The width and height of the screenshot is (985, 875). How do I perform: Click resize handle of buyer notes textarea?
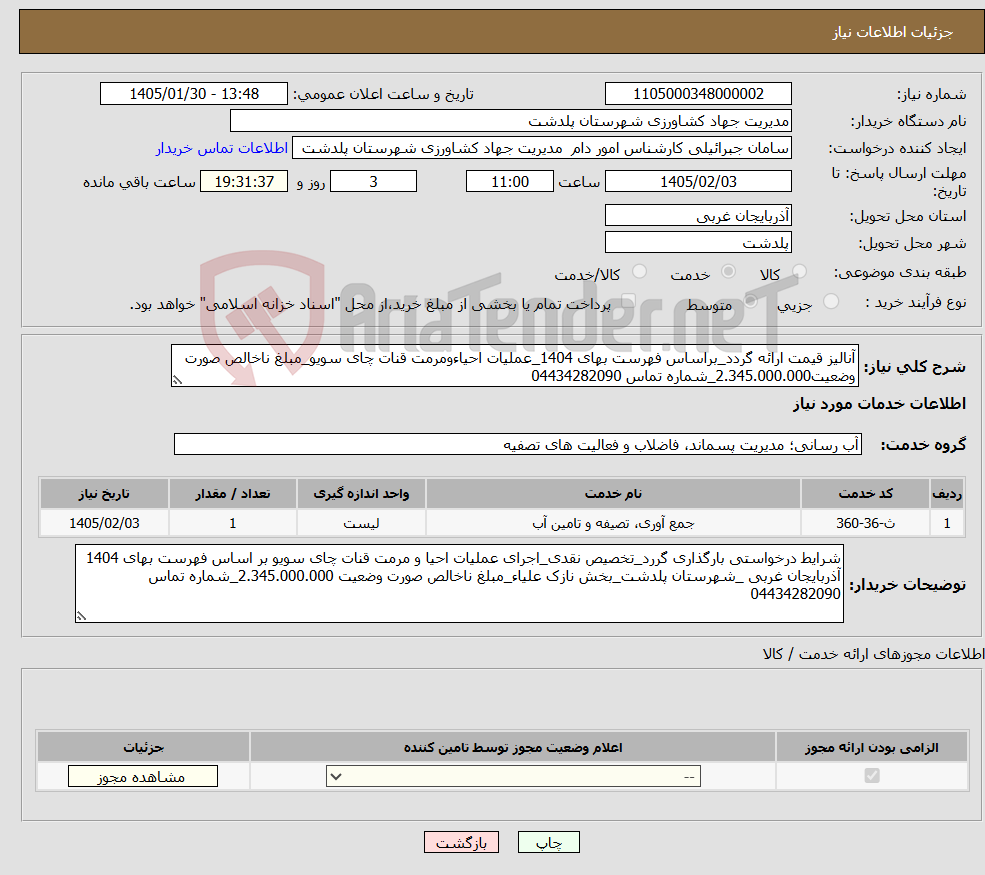(x=81, y=616)
